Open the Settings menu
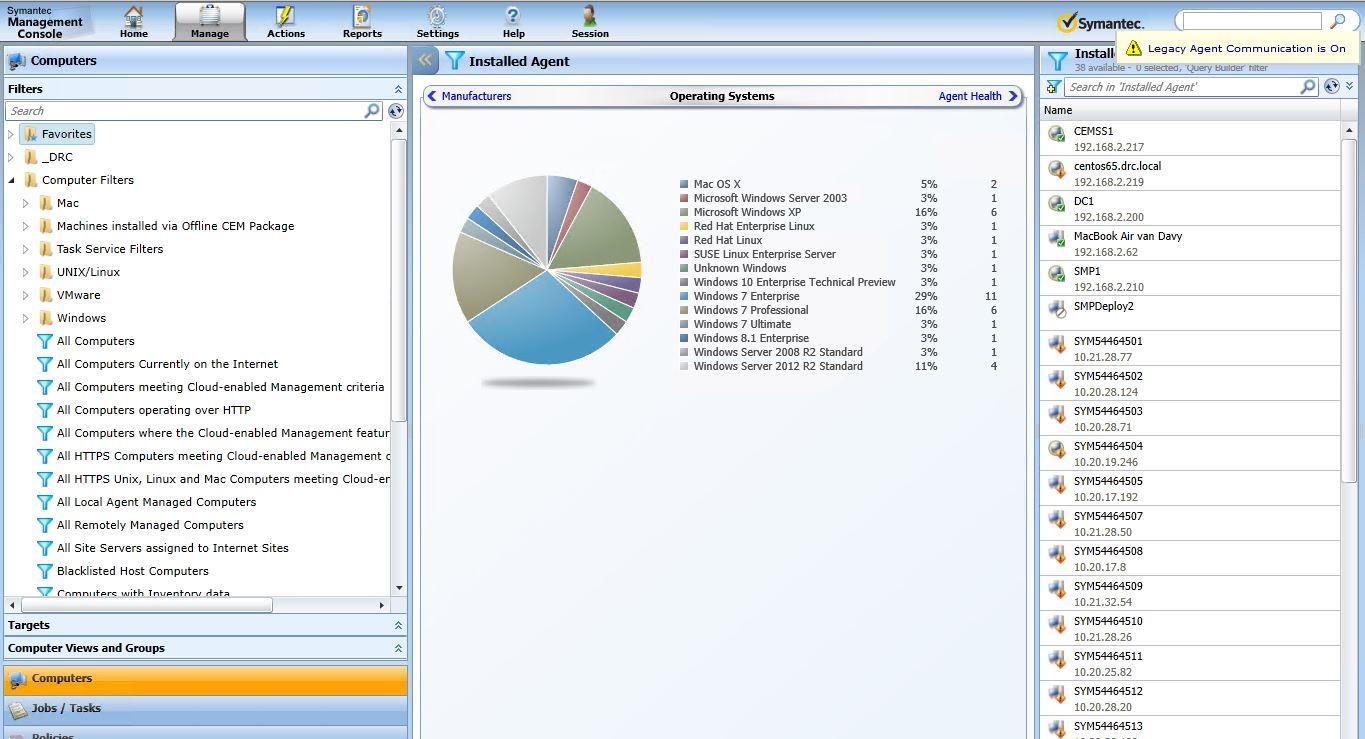 click(437, 22)
